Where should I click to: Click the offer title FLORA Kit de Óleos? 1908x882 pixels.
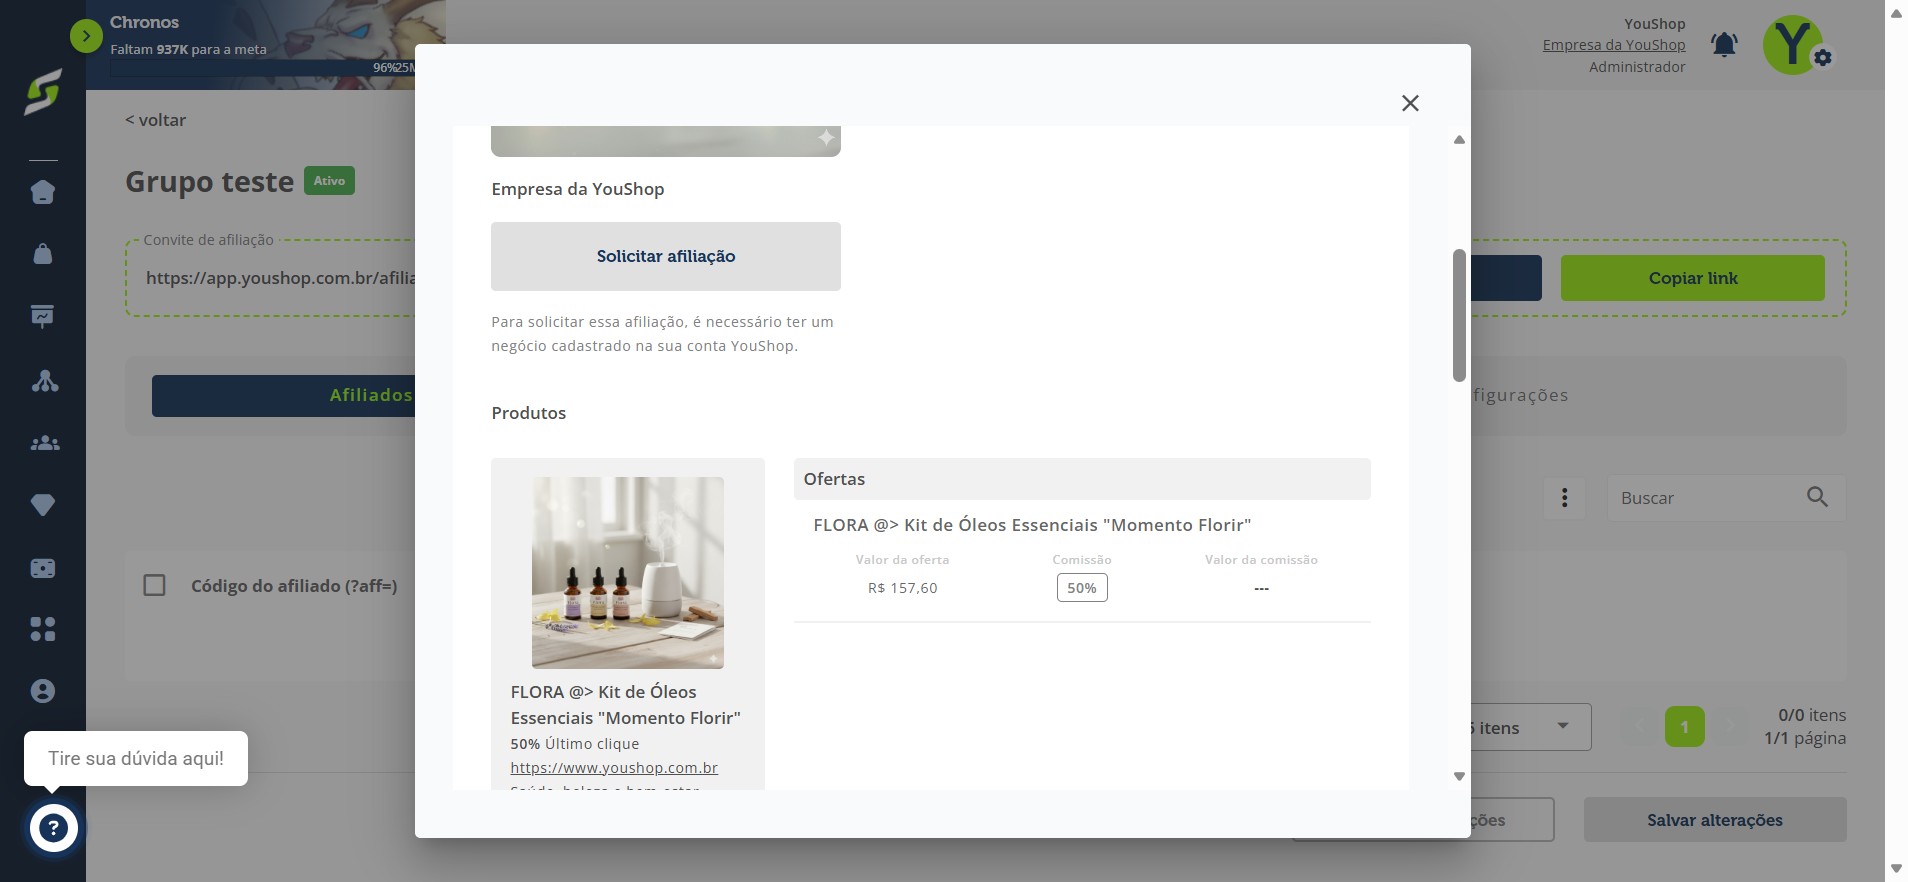point(1032,525)
